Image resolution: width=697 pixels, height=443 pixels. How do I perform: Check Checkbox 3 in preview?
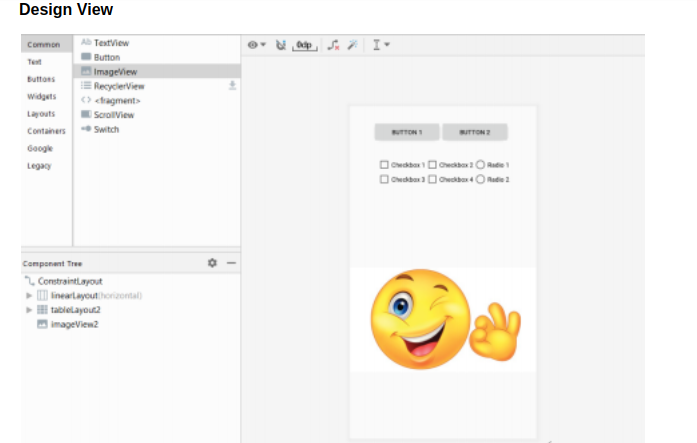click(x=384, y=180)
